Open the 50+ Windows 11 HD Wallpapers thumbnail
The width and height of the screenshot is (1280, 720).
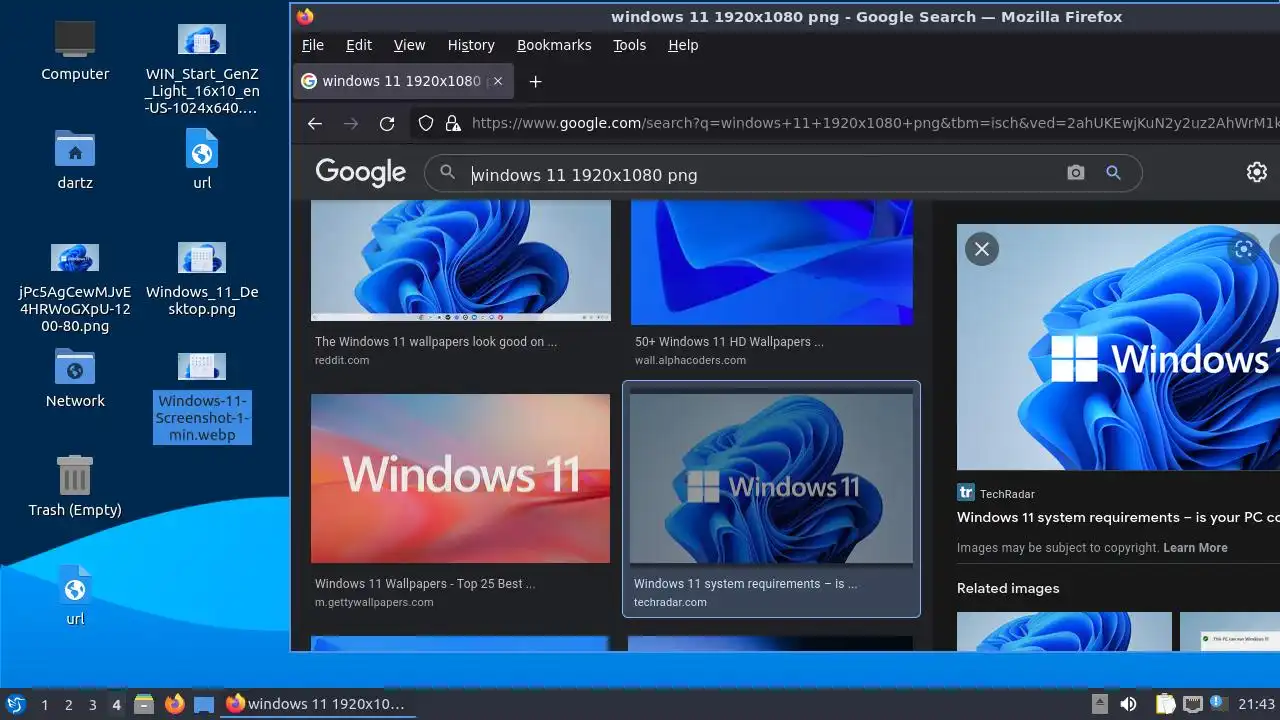[772, 262]
